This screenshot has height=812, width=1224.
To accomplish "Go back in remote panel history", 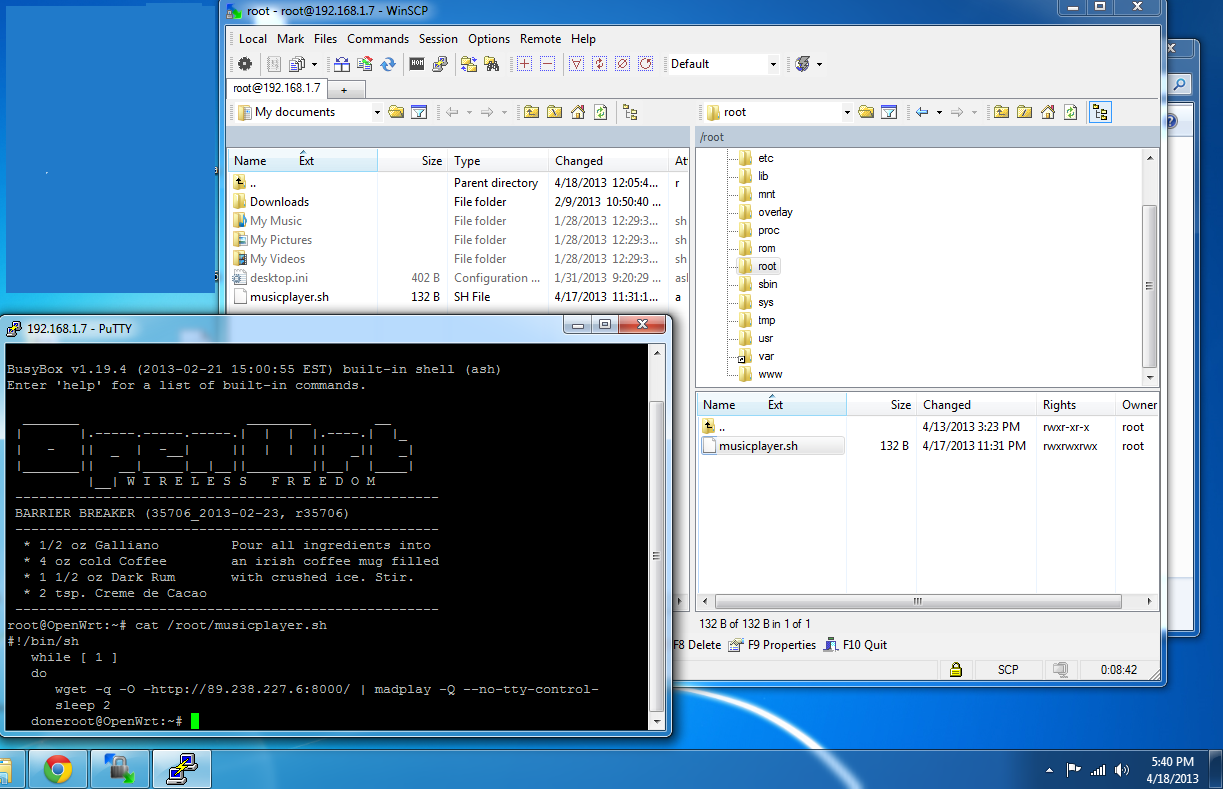I will click(x=922, y=112).
